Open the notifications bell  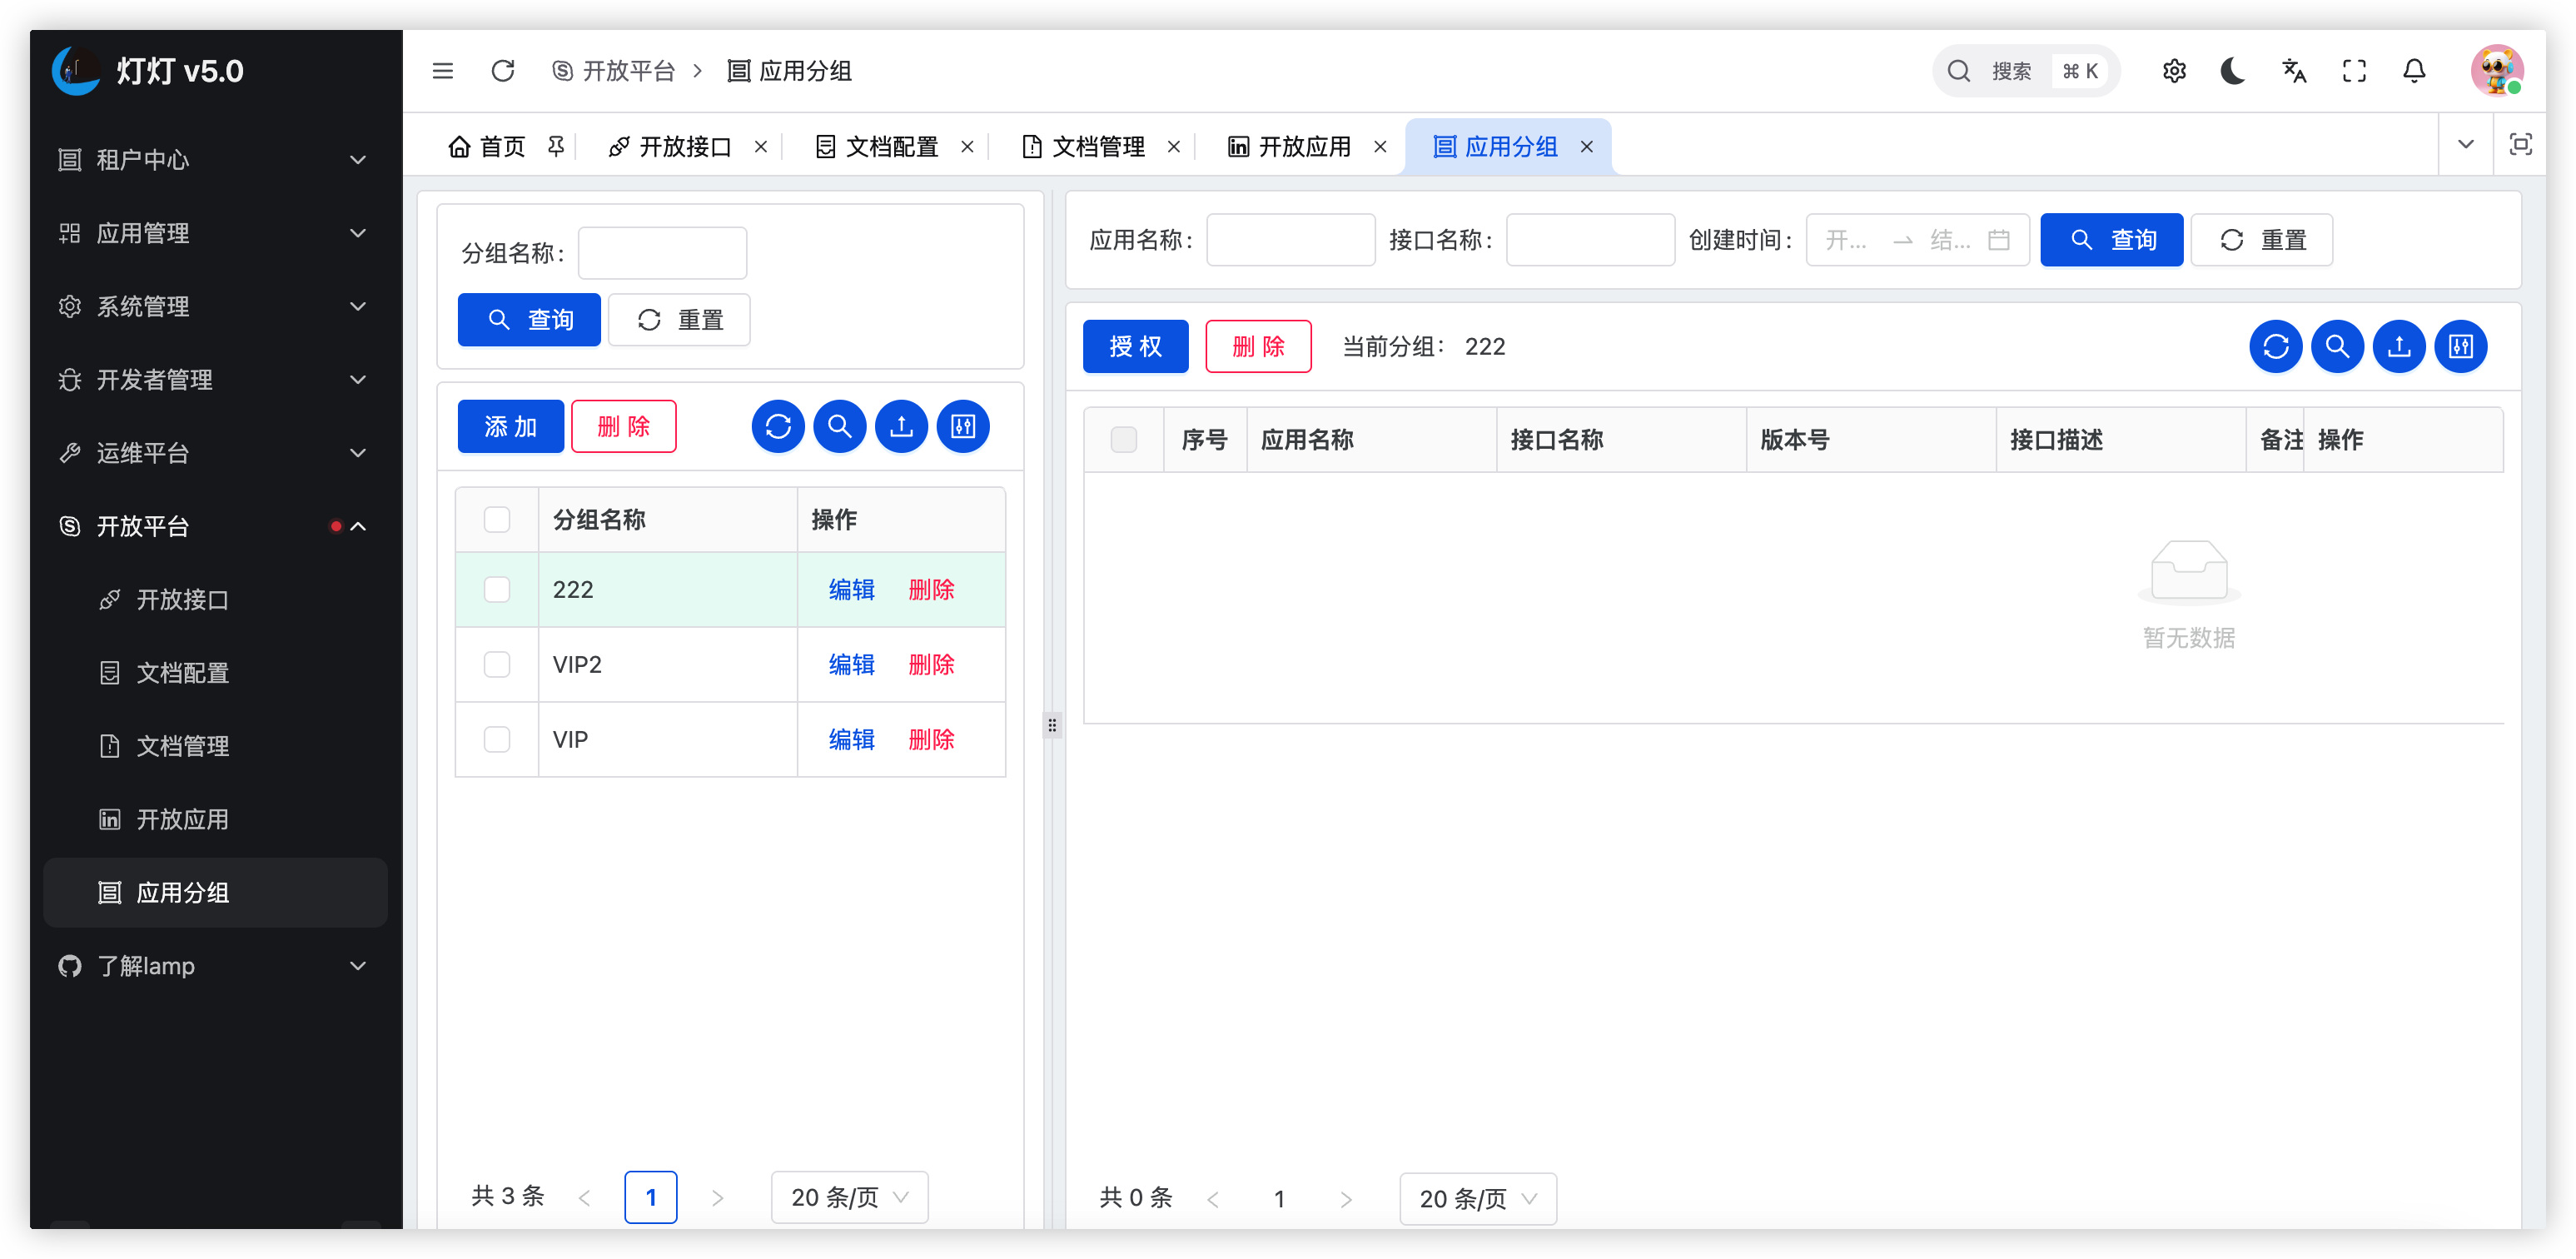coord(2414,71)
